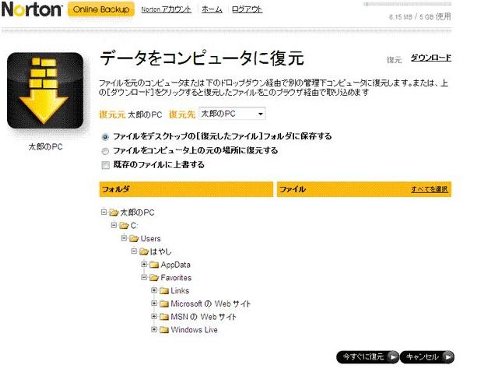Select the C: tree label
The width and height of the screenshot is (480, 368).
pyautogui.click(x=134, y=226)
